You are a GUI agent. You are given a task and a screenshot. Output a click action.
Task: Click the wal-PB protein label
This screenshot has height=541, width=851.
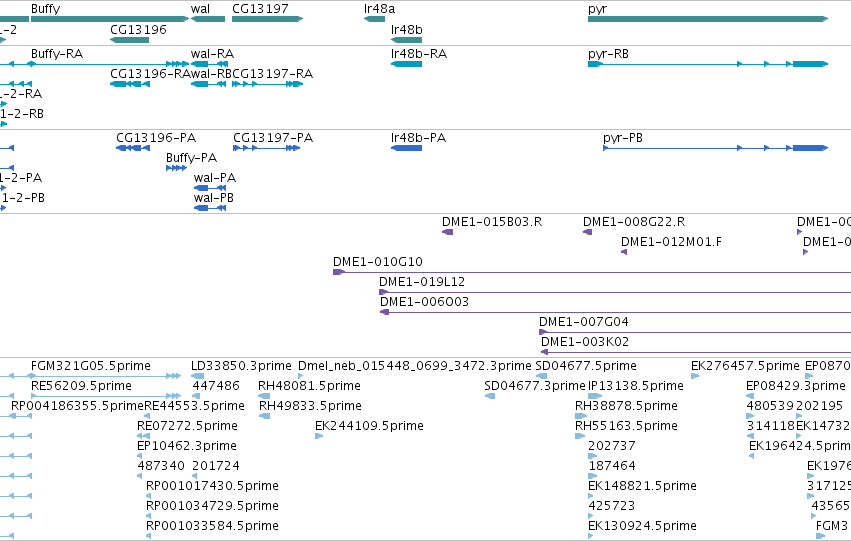click(x=214, y=198)
